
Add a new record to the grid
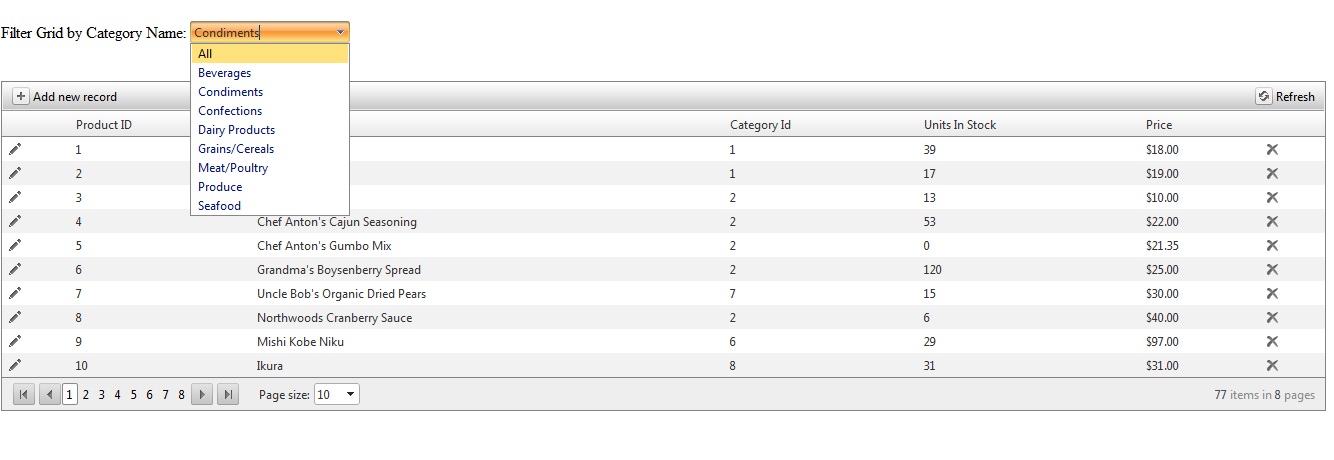coord(65,97)
